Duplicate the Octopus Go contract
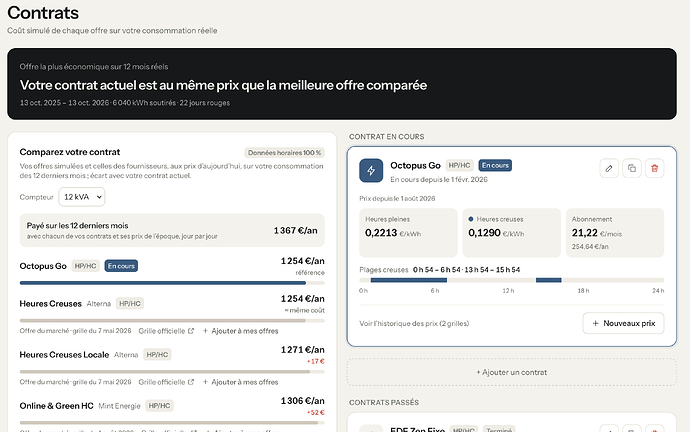690x432 pixels. (632, 168)
